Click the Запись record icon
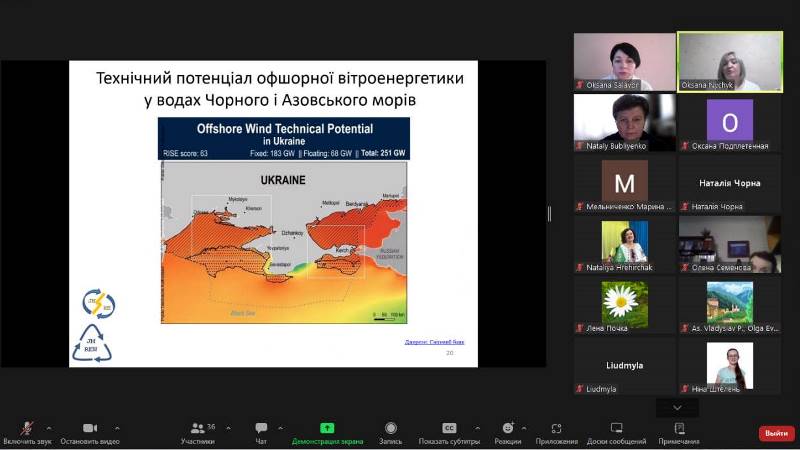The image size is (800, 450). [x=391, y=428]
